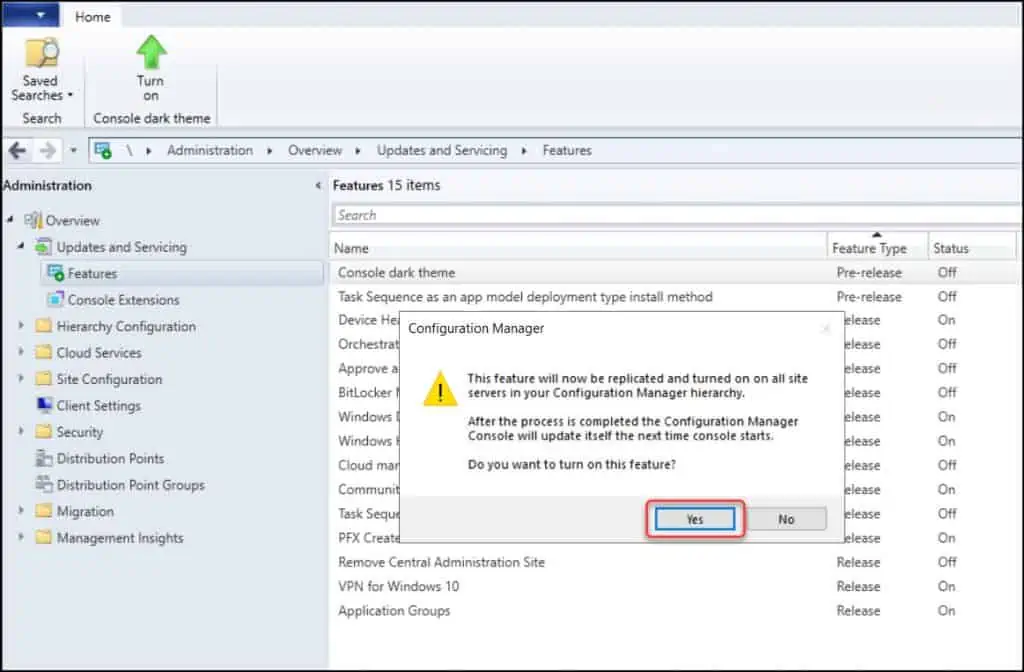This screenshot has height=672, width=1024.
Task: Click in the Features Search field
Action: pos(677,216)
